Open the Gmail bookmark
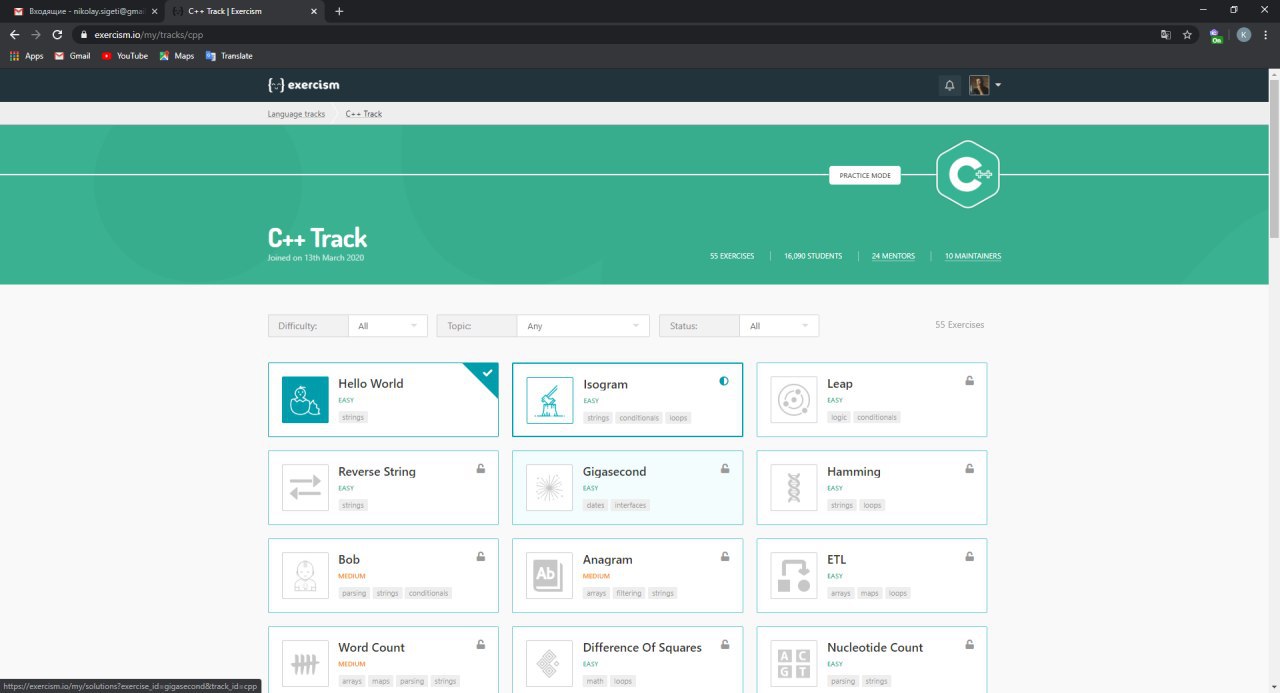This screenshot has height=693, width=1280. 72,56
